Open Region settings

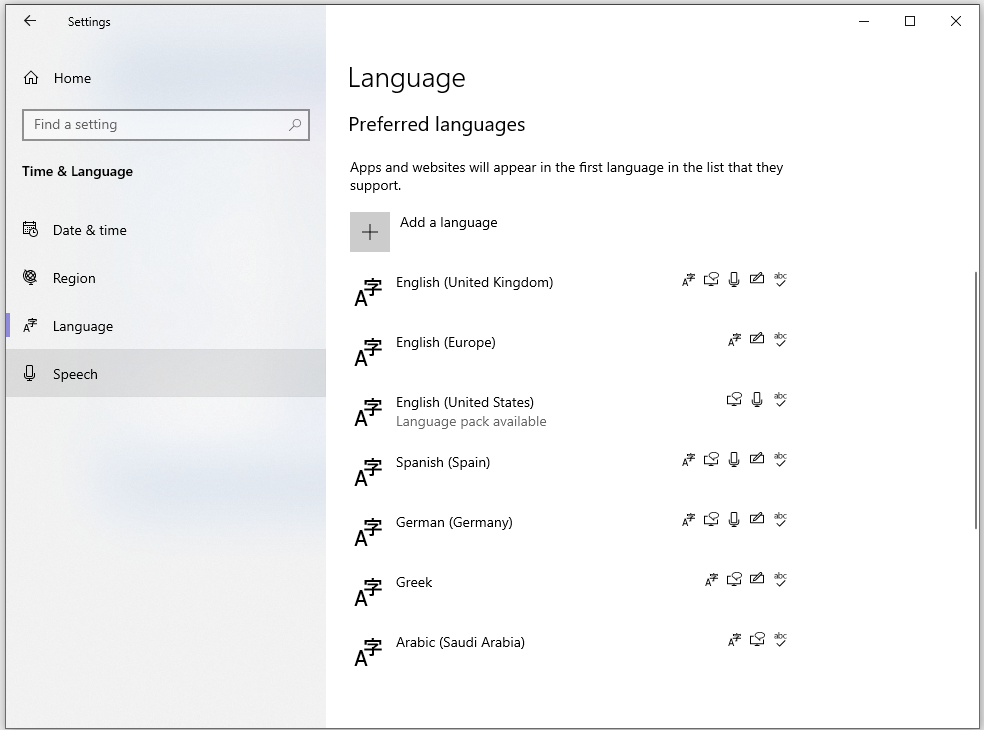[166, 278]
